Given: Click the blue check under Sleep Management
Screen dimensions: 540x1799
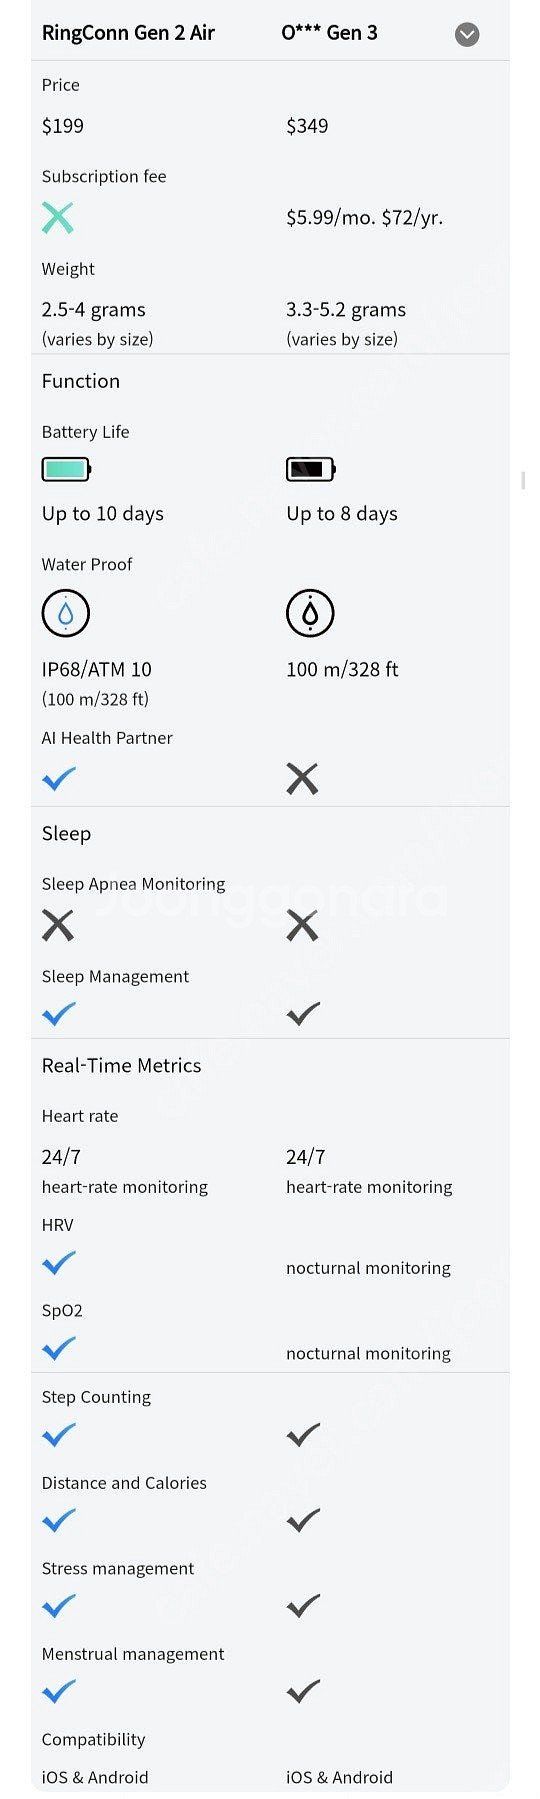Looking at the screenshot, I should (59, 1014).
